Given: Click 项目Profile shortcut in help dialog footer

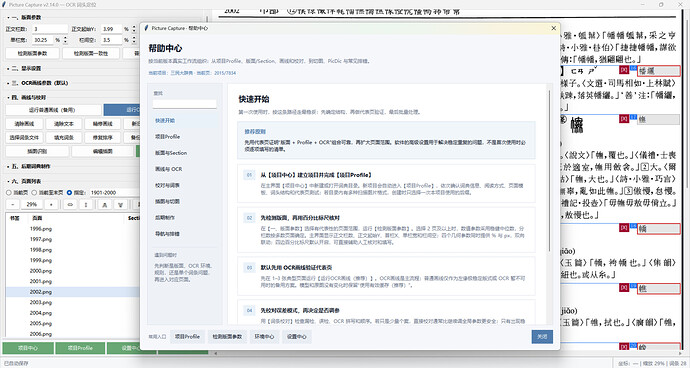Looking at the screenshot, I should point(187,337).
